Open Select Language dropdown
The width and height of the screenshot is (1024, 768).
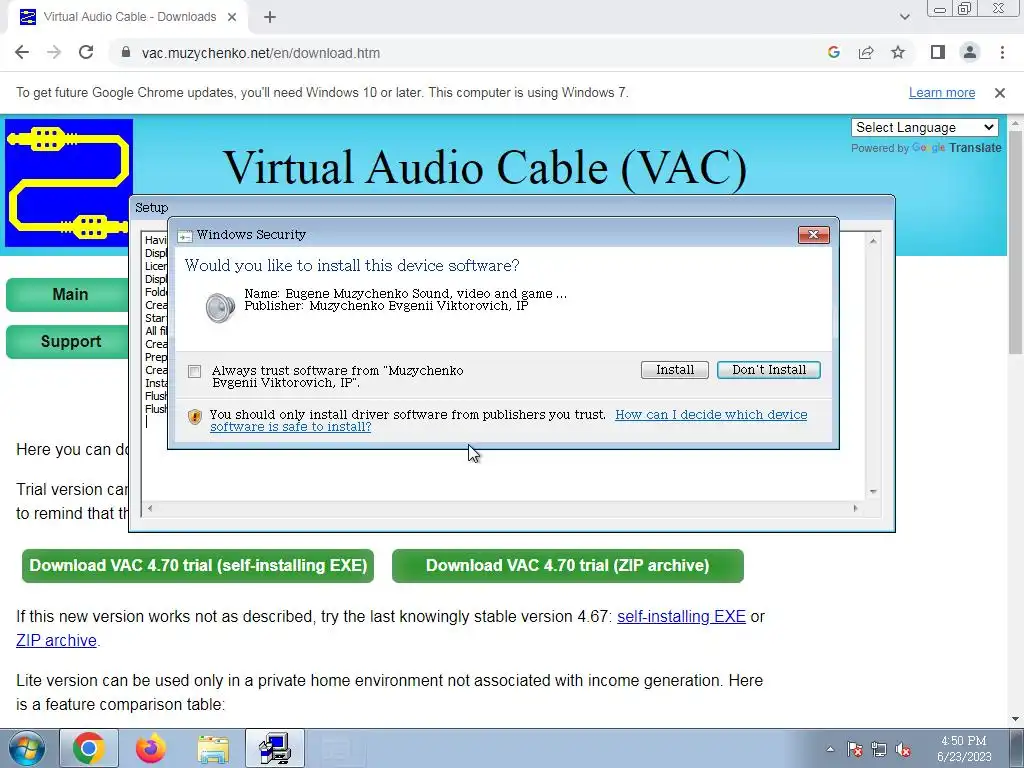925,127
